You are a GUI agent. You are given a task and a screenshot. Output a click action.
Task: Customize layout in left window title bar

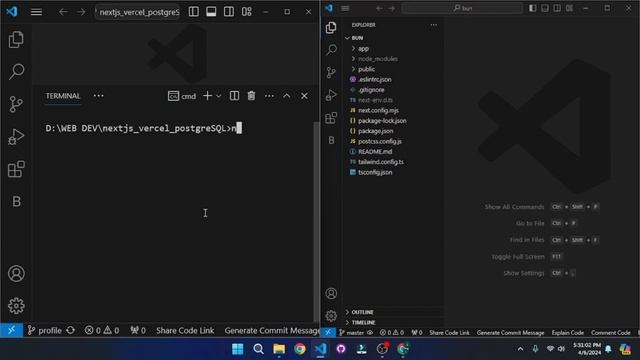(x=247, y=12)
